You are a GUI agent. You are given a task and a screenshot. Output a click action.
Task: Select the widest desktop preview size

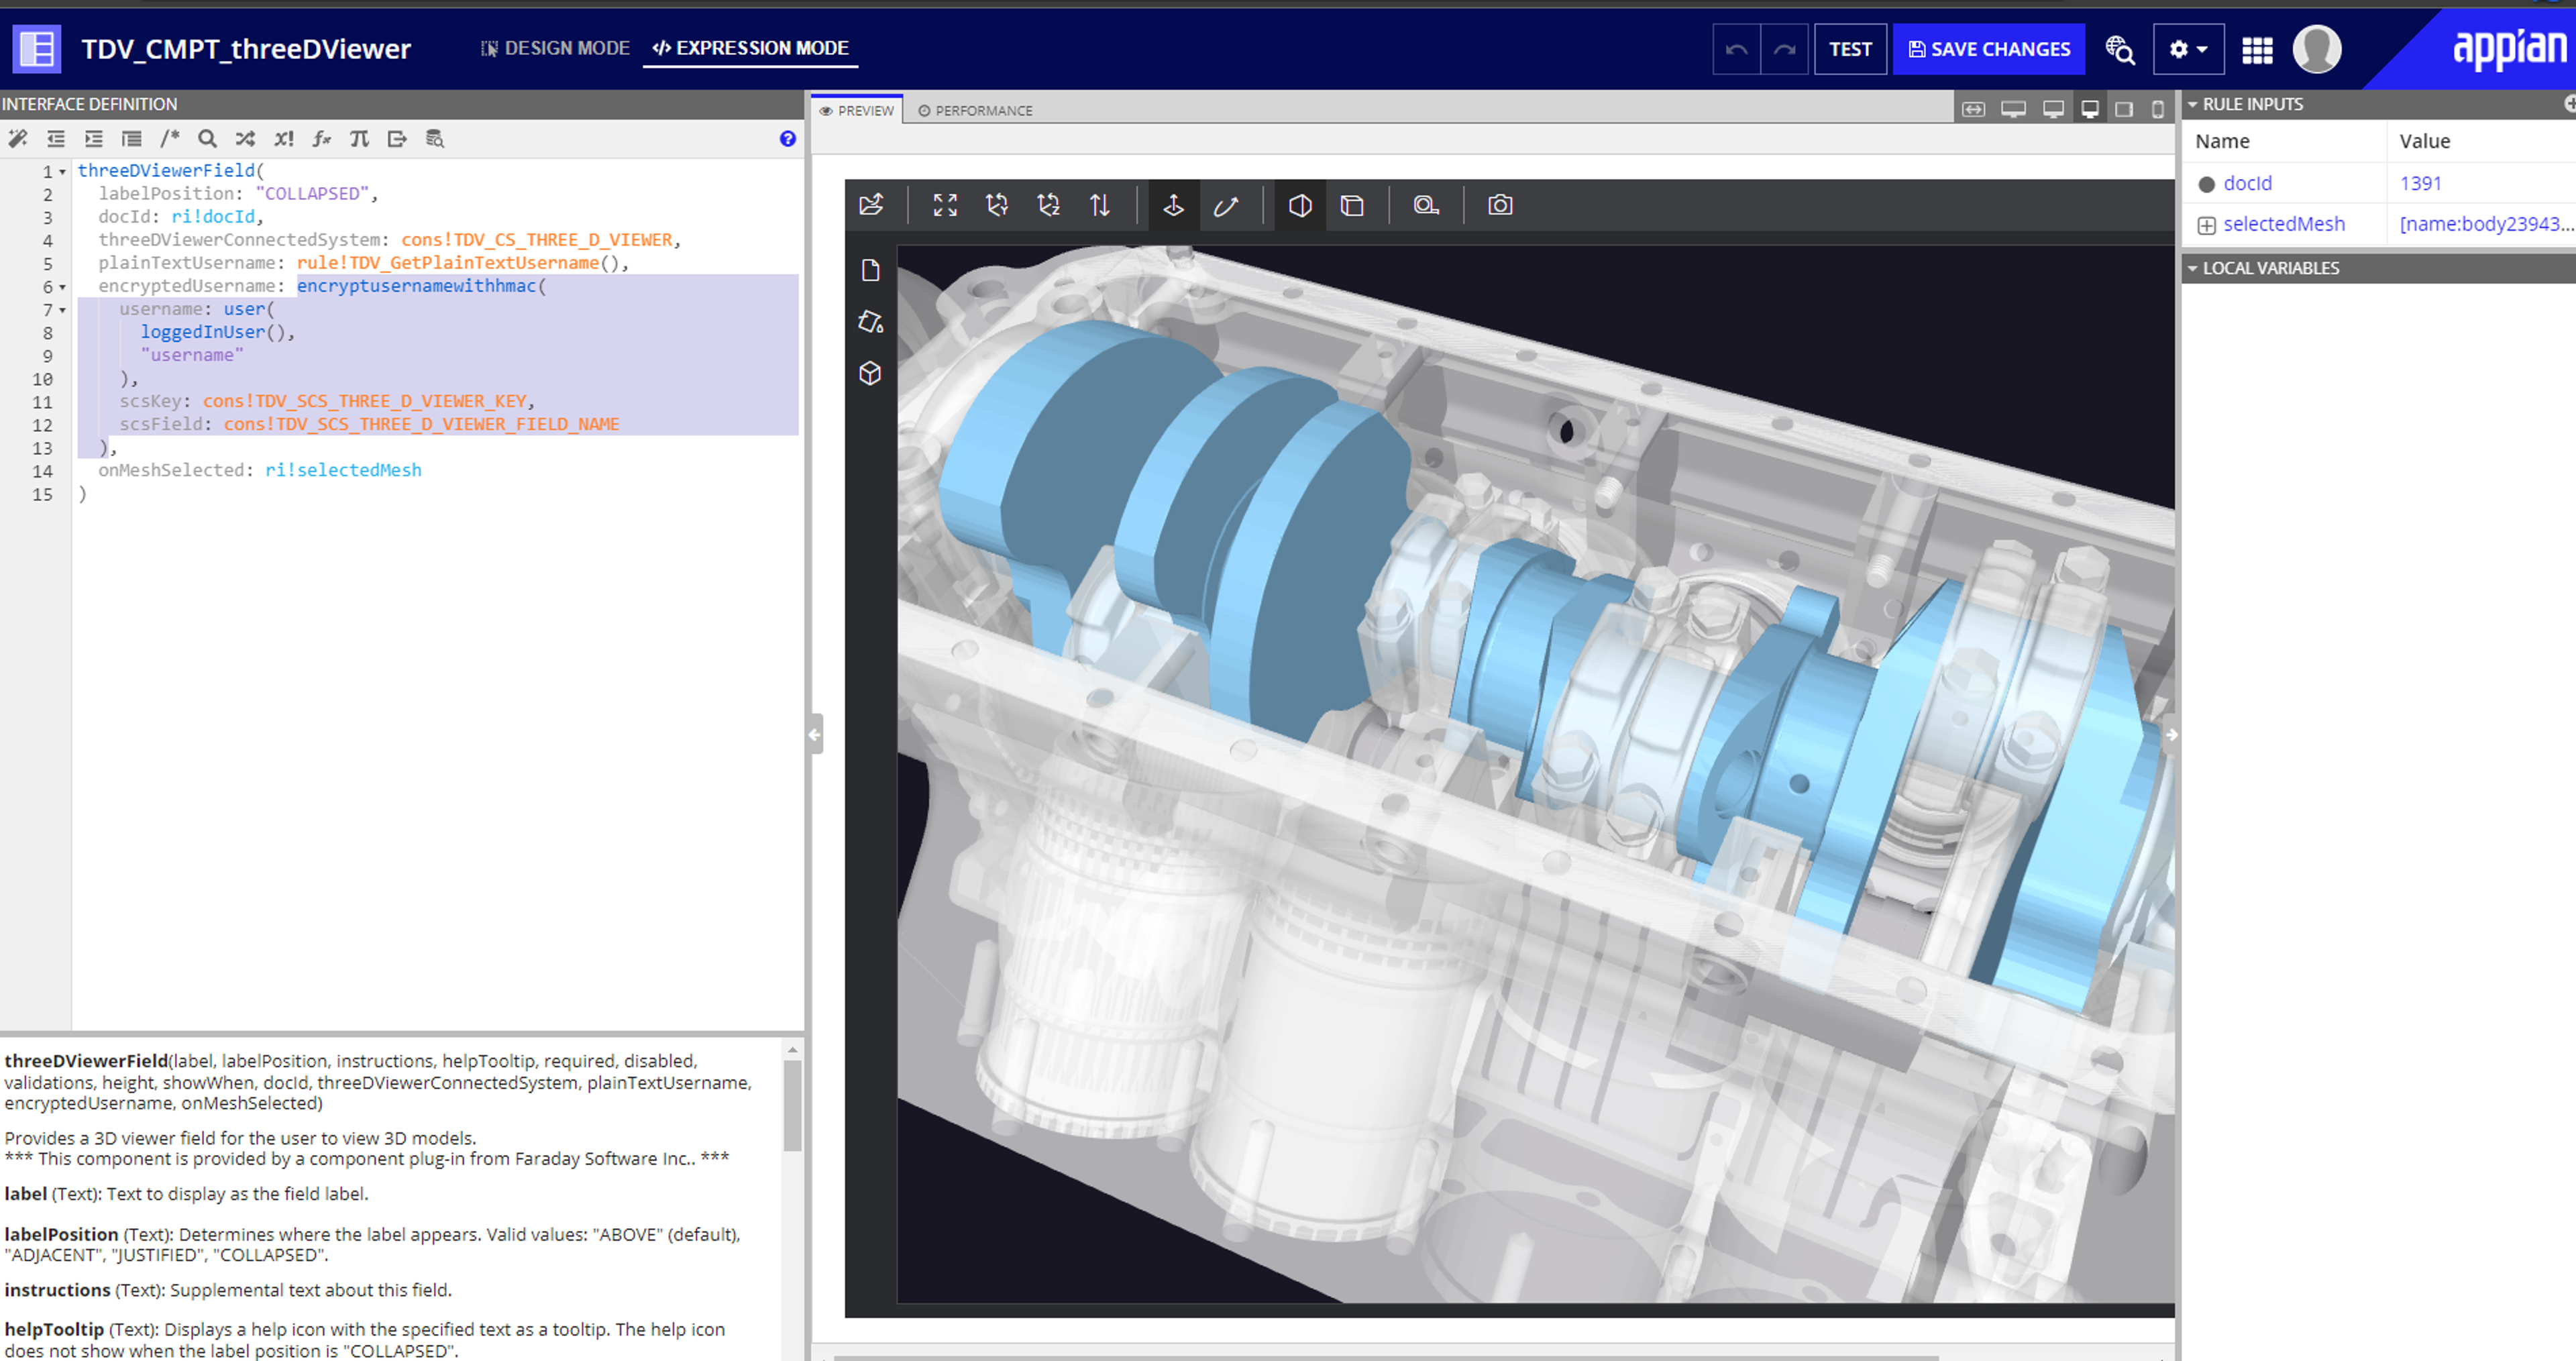coord(2013,109)
